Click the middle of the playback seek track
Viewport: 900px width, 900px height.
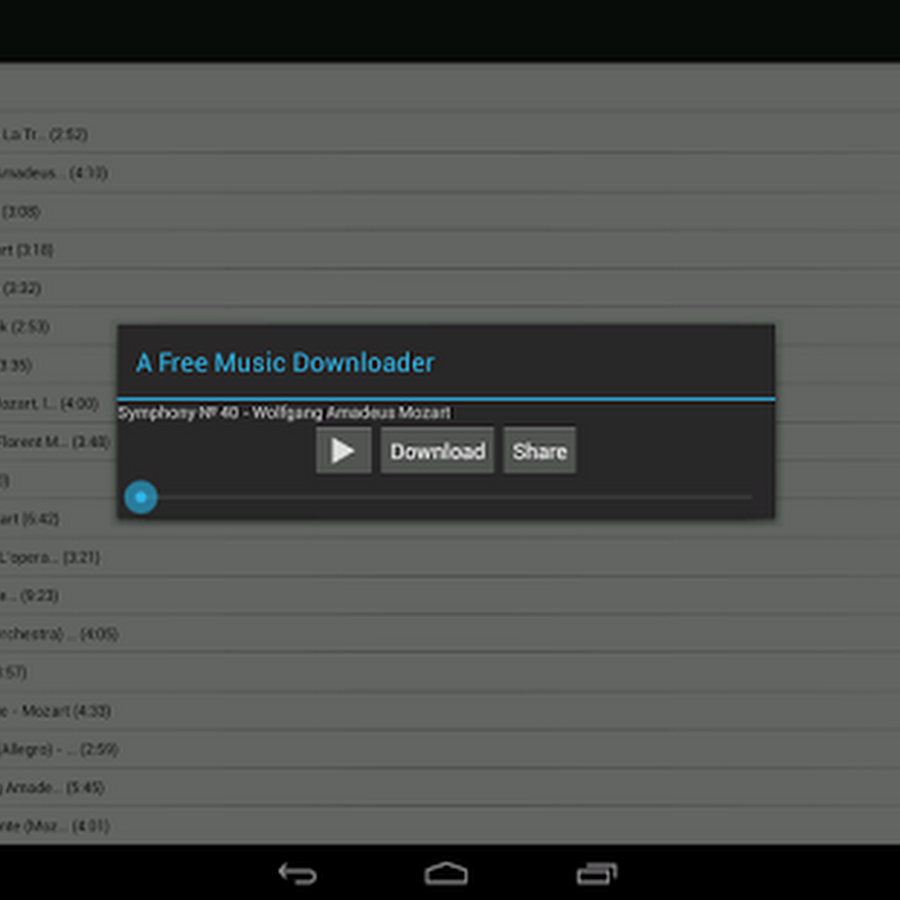[447, 497]
